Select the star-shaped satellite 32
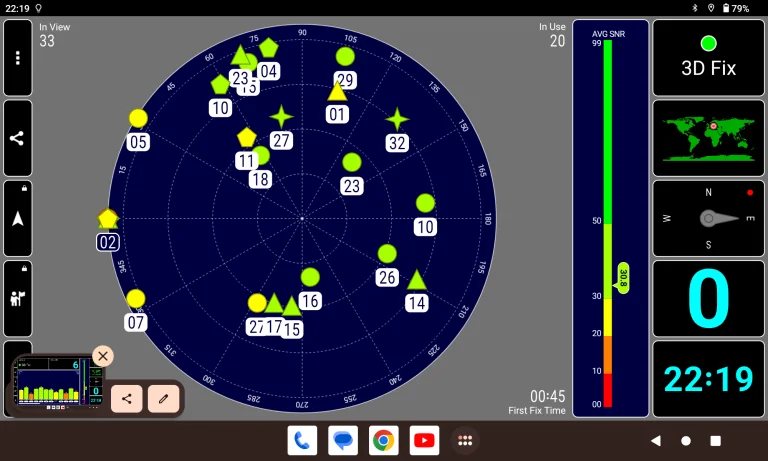Image resolution: width=768 pixels, height=461 pixels. (397, 119)
